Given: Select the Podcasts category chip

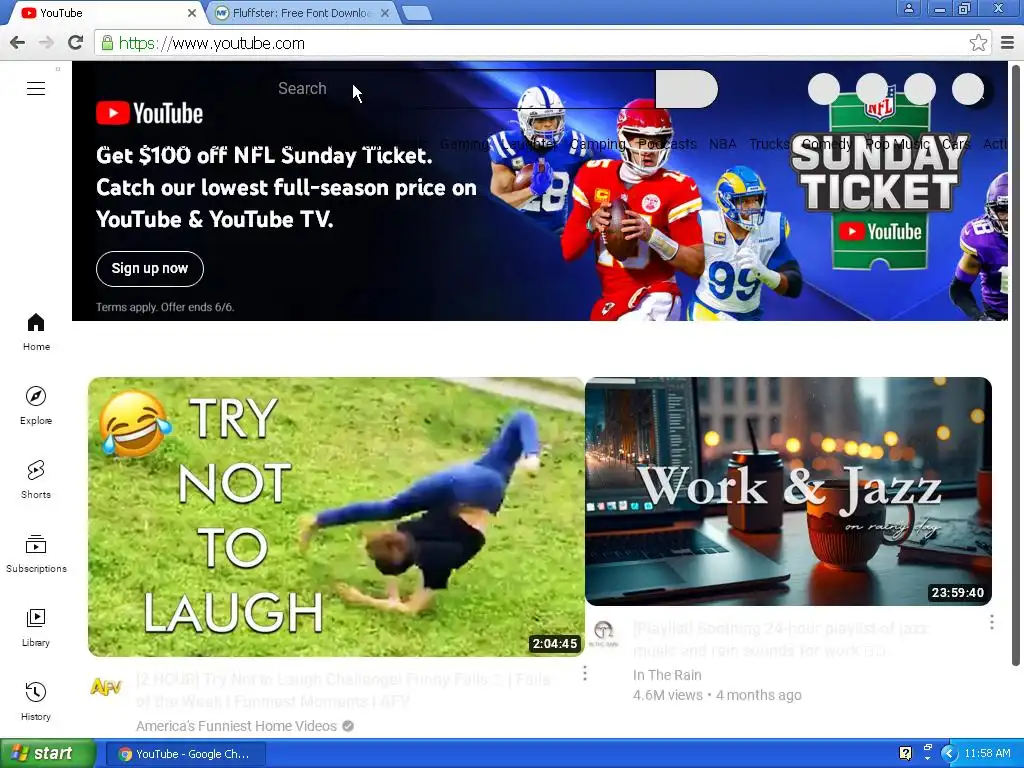Looking at the screenshot, I should pos(667,144).
